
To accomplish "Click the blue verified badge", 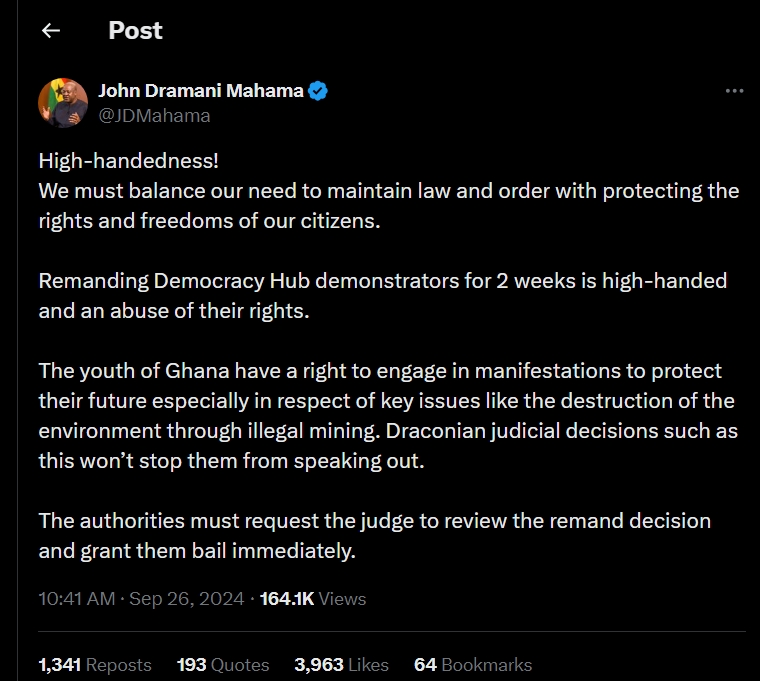I will [x=318, y=91].
